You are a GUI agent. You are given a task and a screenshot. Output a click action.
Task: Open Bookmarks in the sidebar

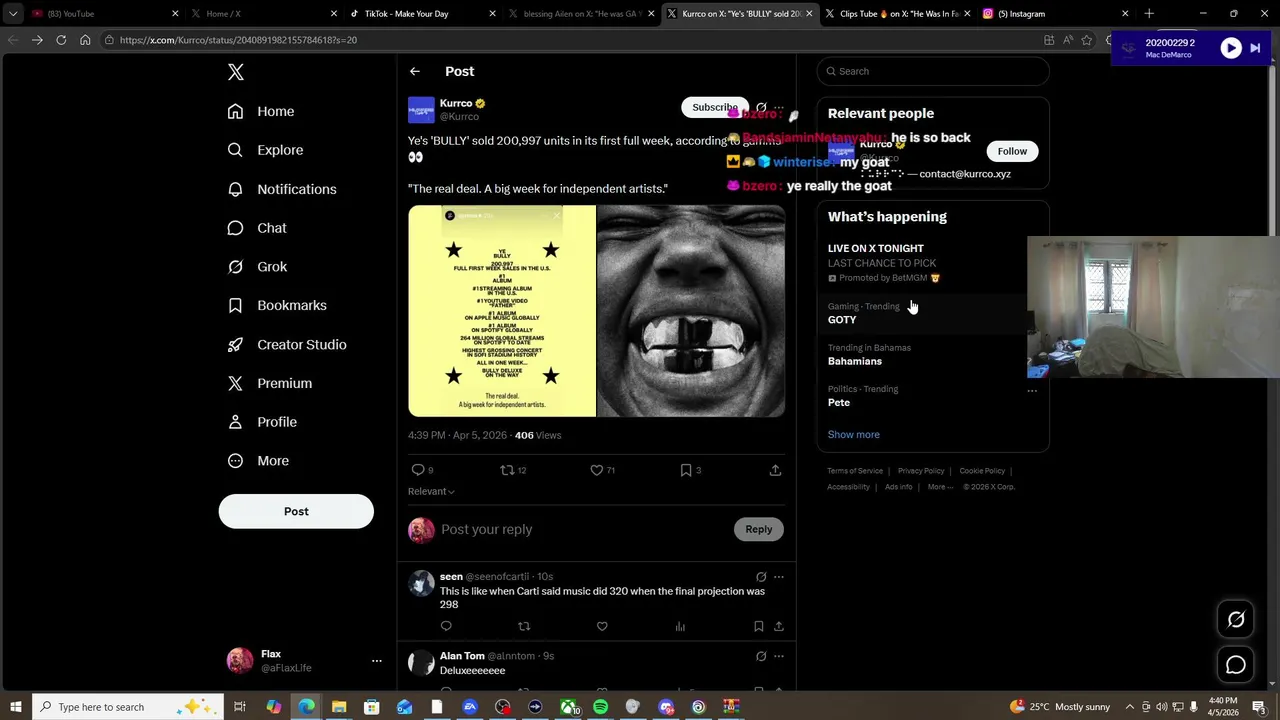[277, 305]
